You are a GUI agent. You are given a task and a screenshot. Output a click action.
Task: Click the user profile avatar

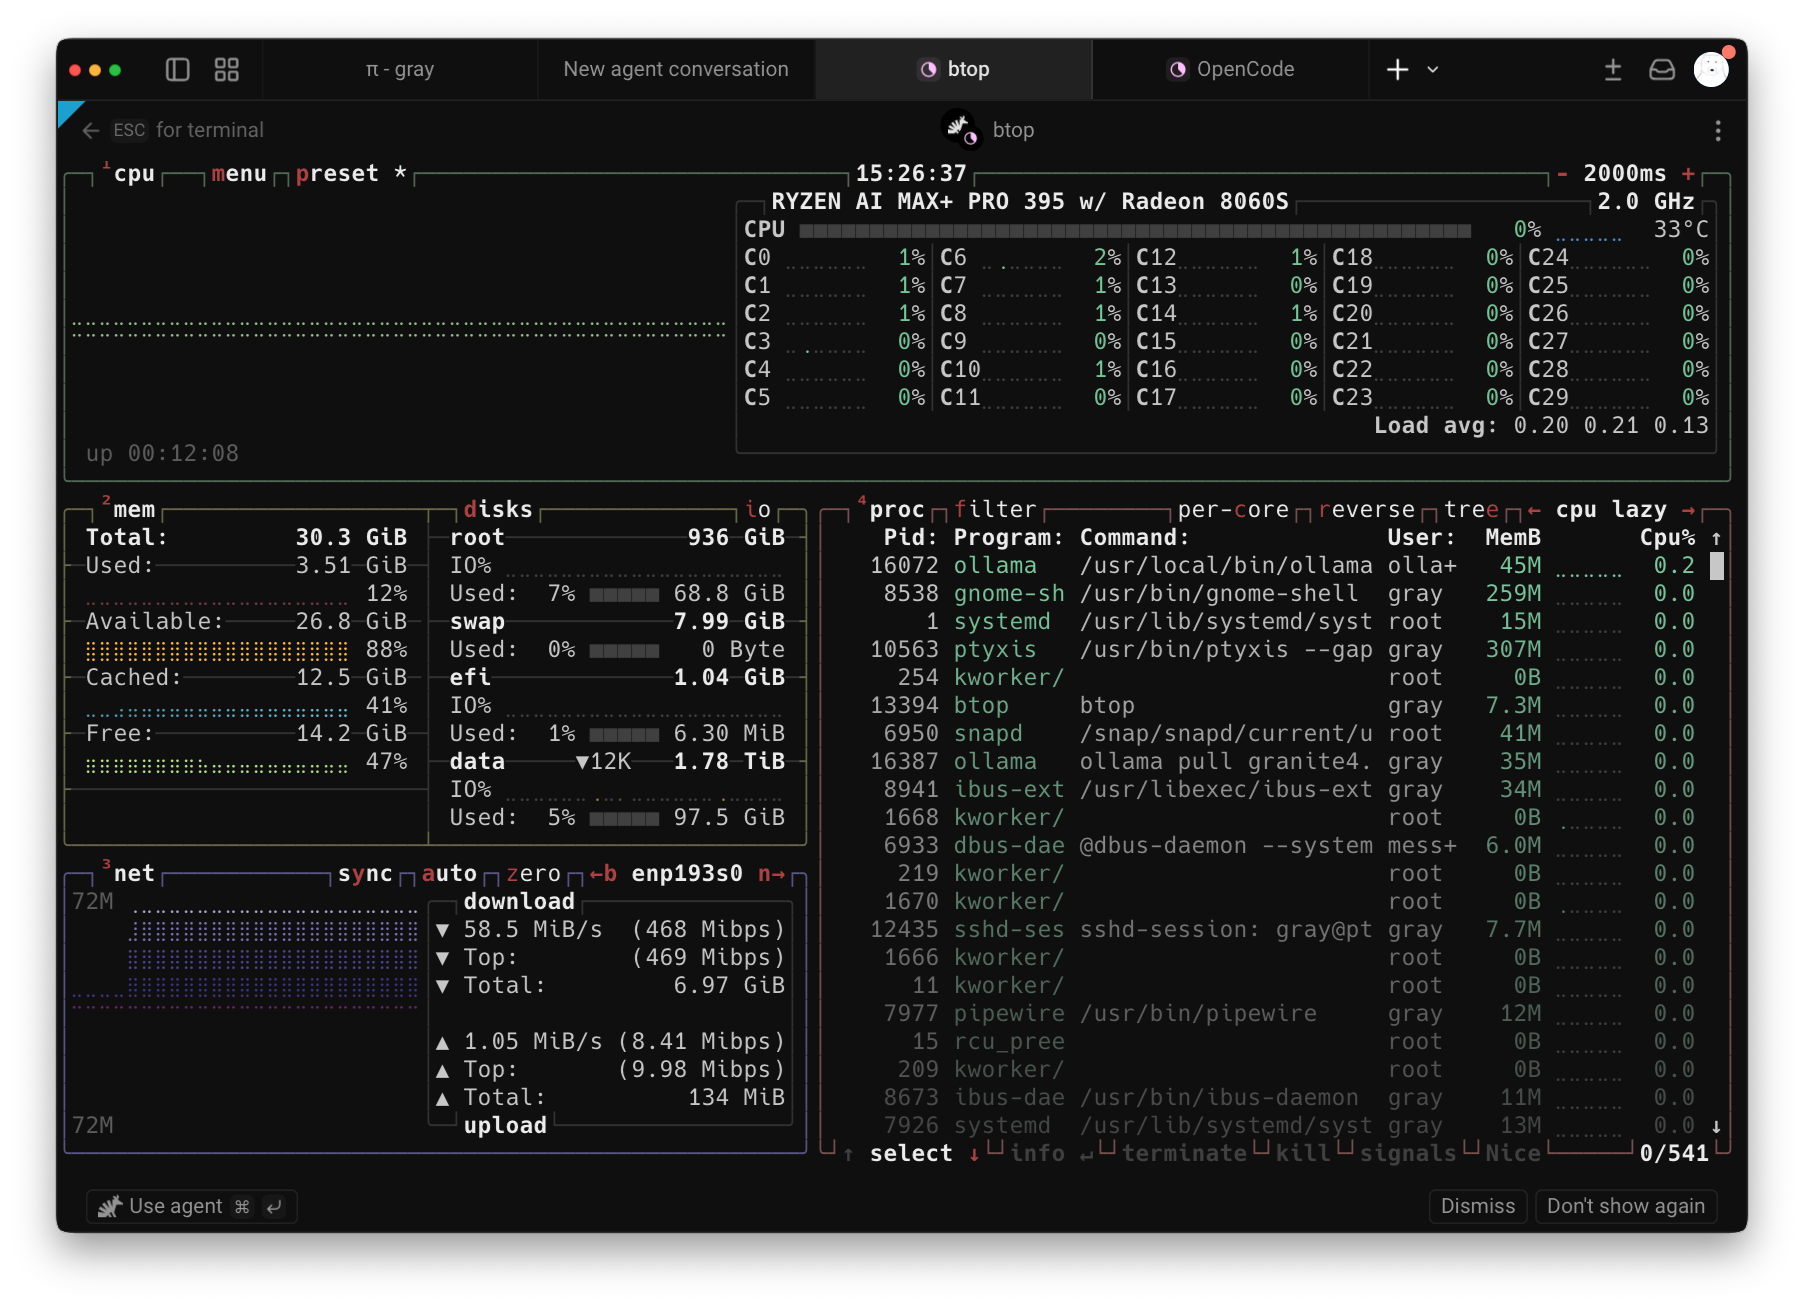tap(1712, 69)
